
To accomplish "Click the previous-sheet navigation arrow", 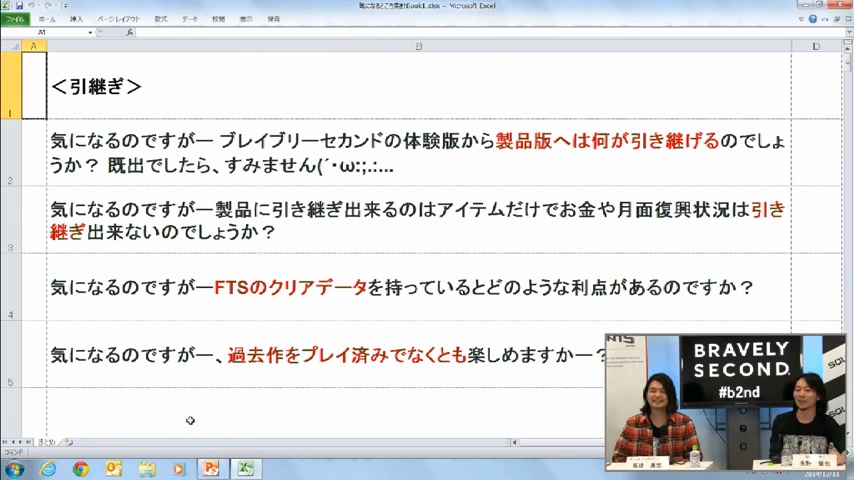I will (14, 442).
